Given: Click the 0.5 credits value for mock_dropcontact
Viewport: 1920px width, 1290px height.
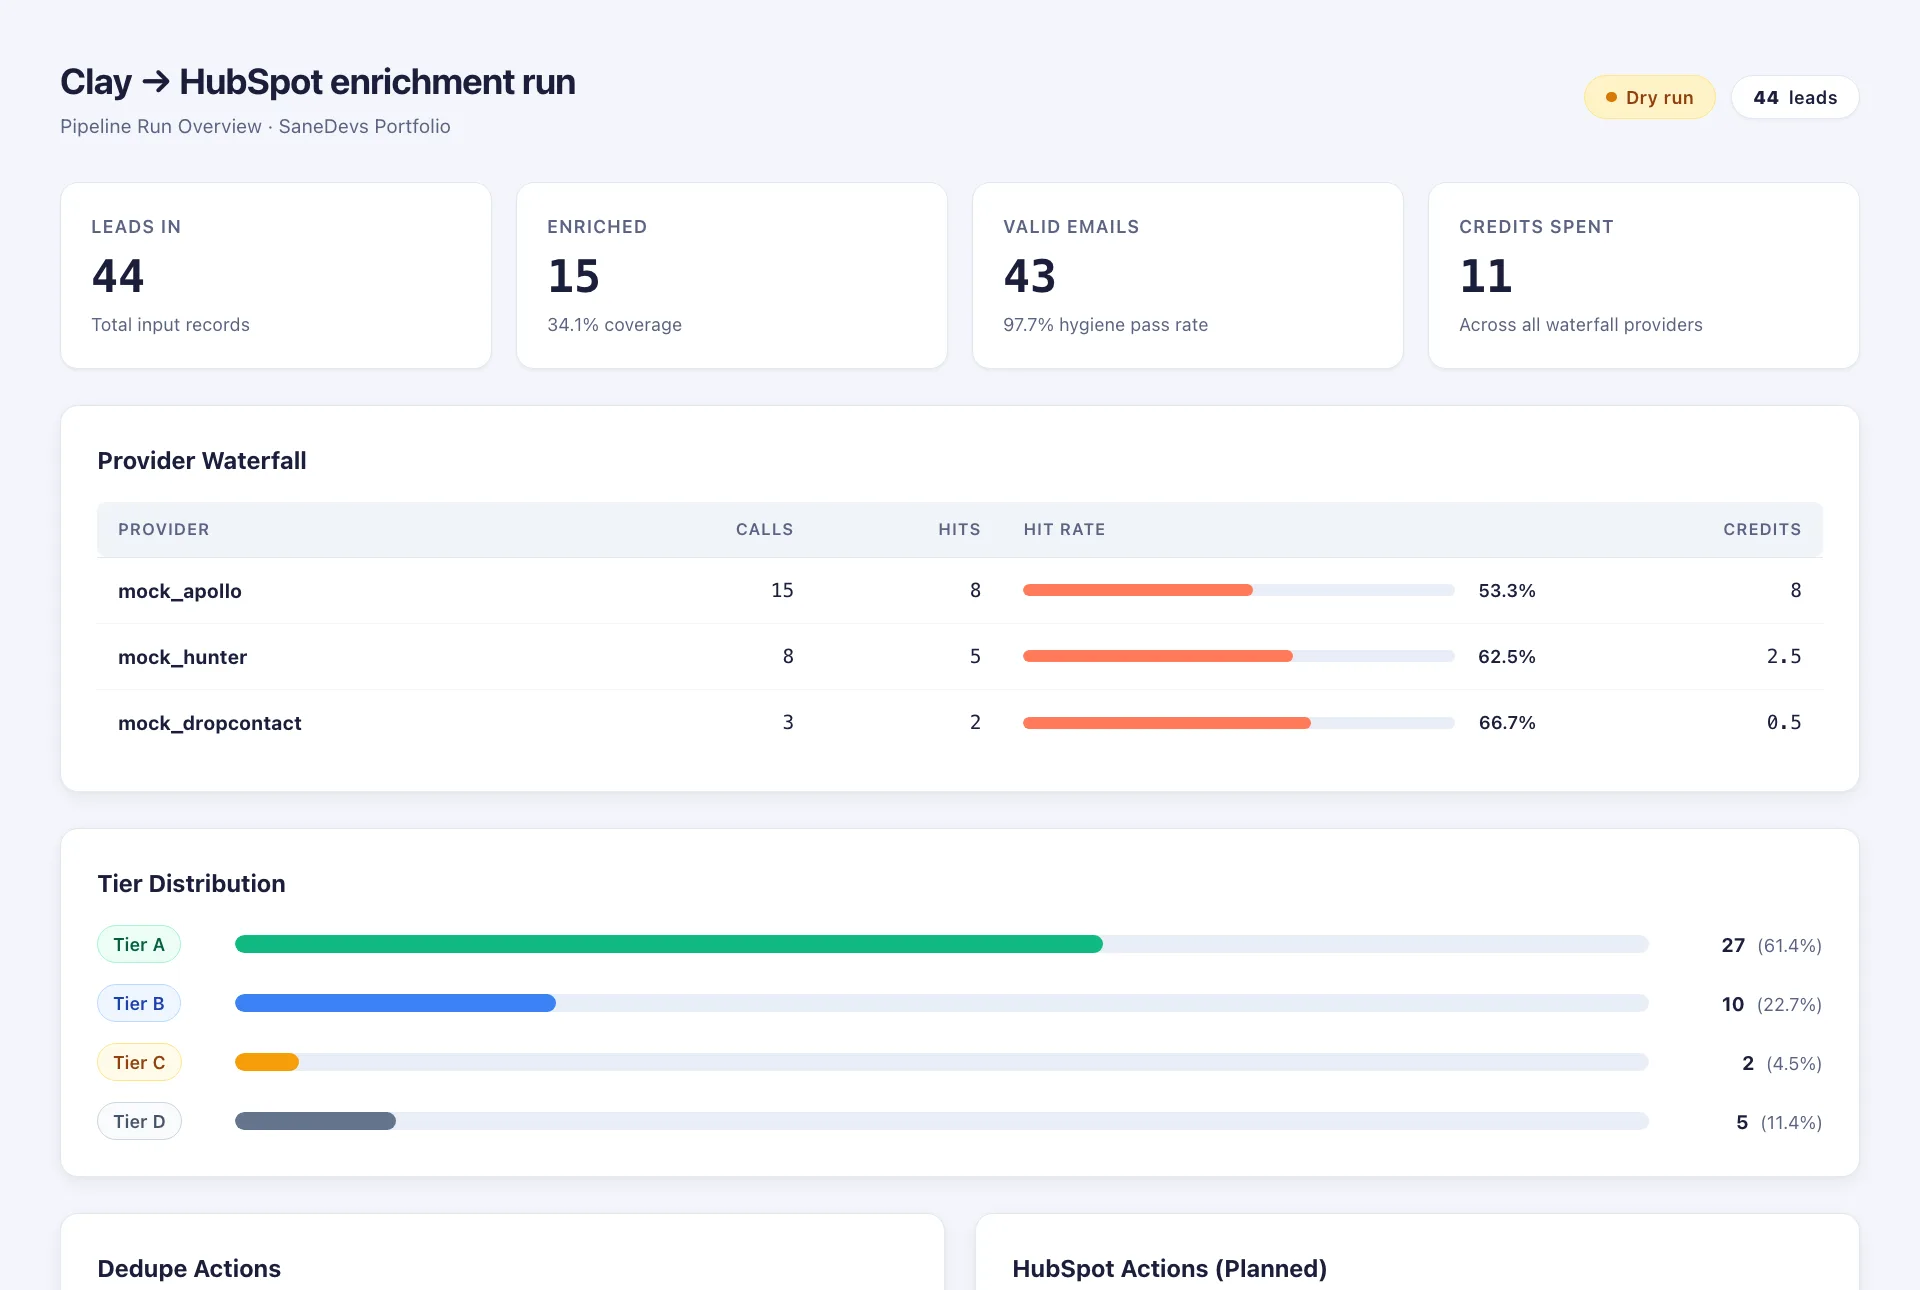Looking at the screenshot, I should 1784,723.
